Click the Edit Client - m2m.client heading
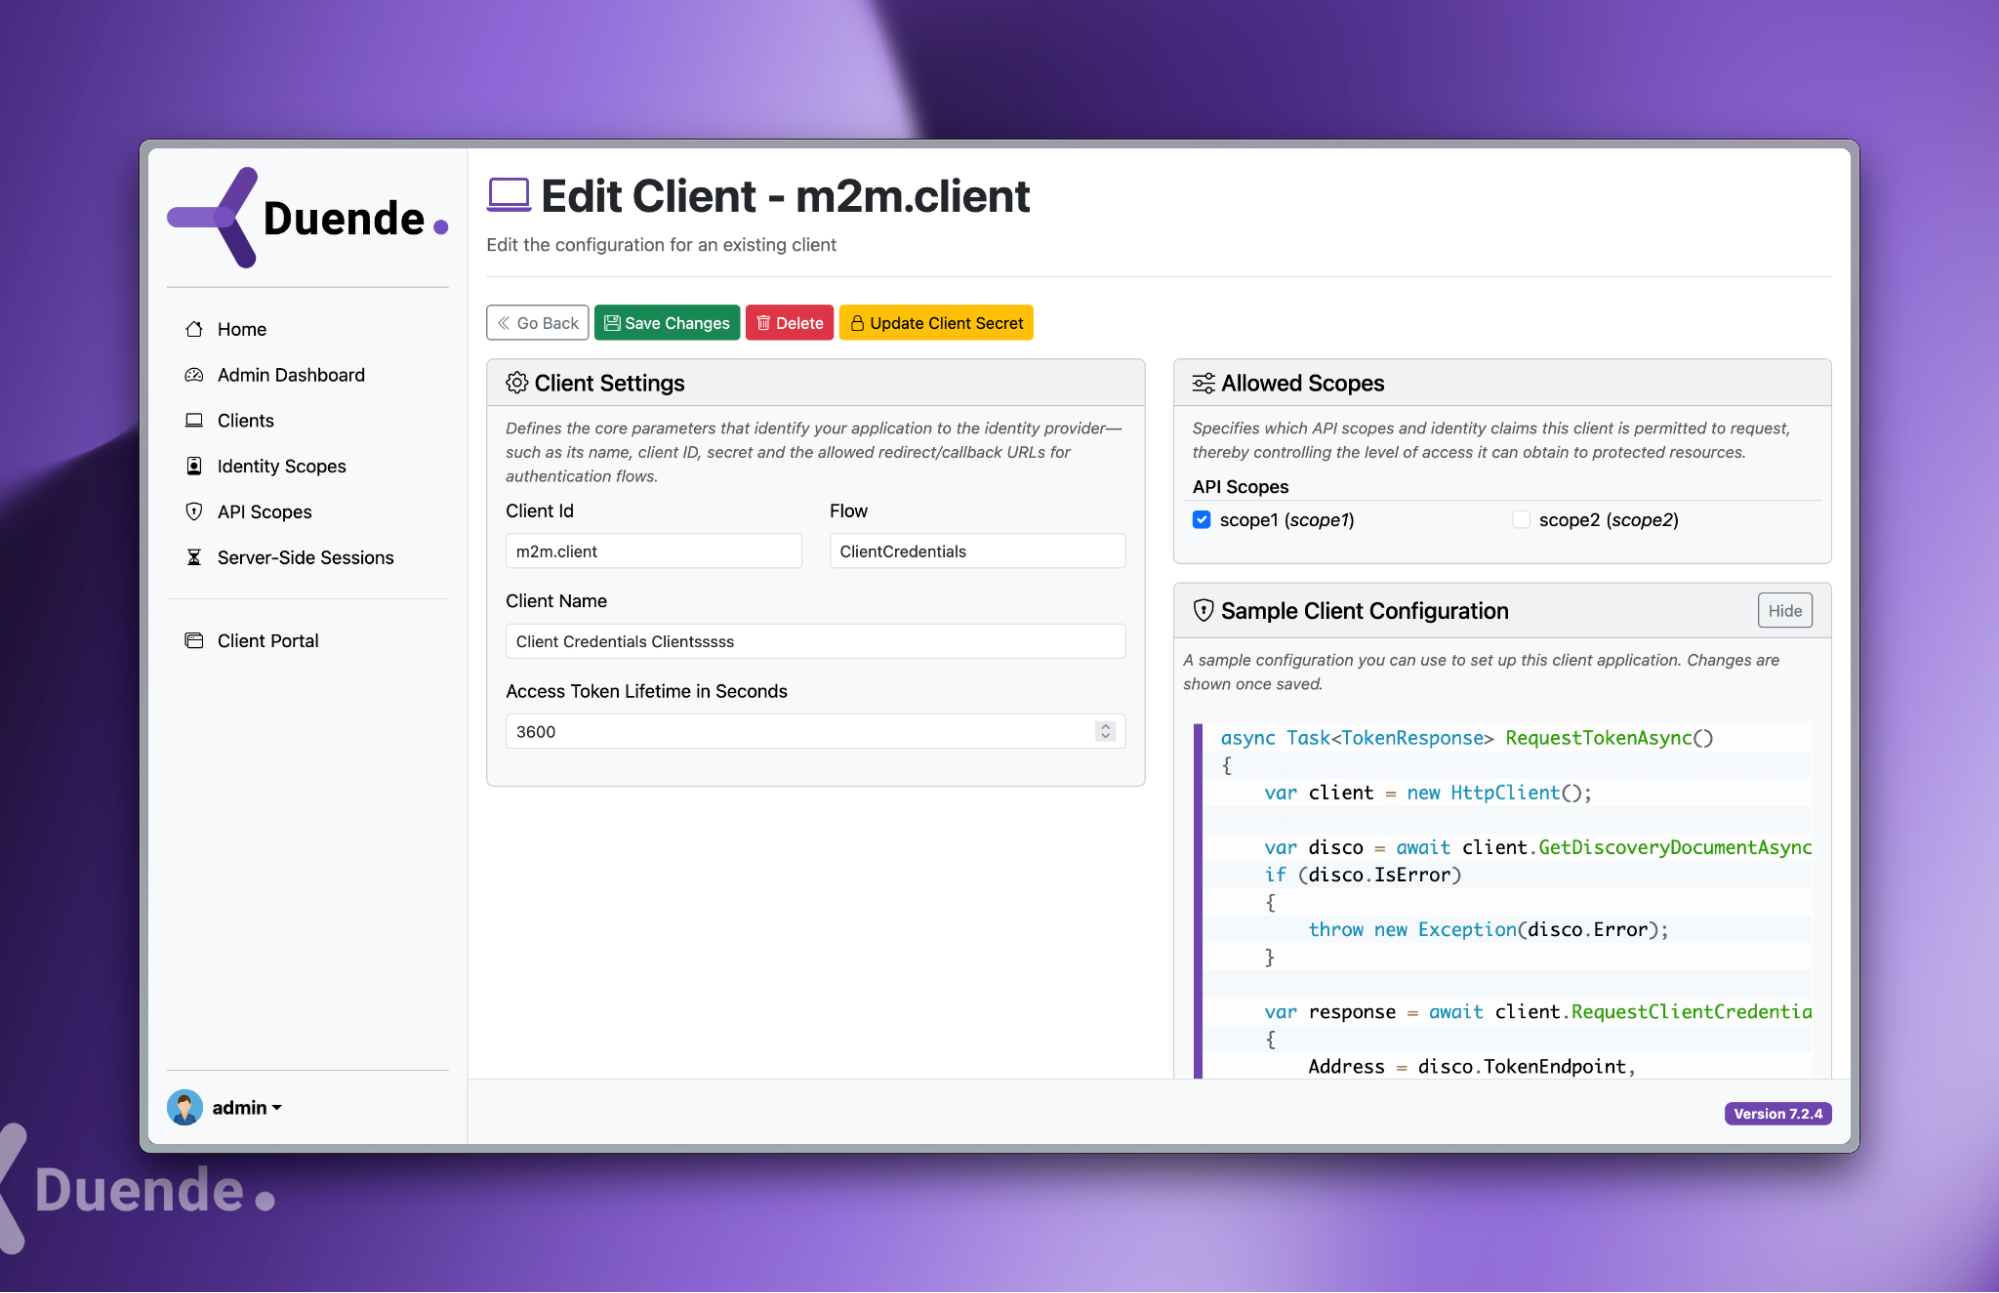1999x1293 pixels. pos(785,196)
